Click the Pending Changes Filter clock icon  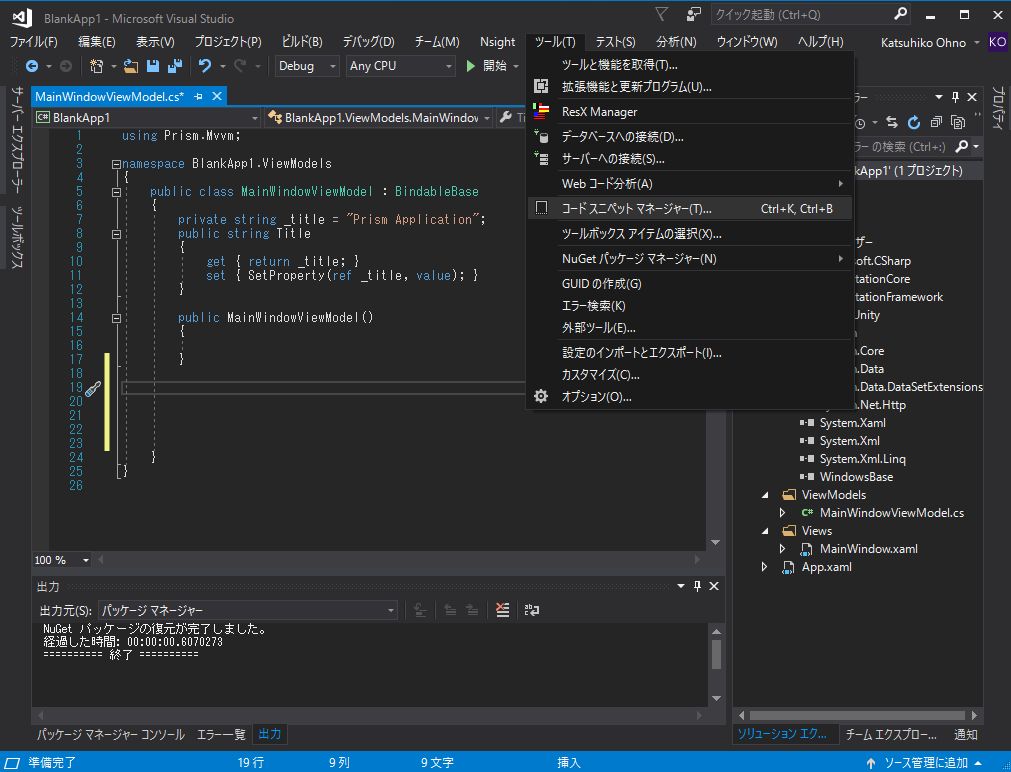pyautogui.click(x=860, y=123)
